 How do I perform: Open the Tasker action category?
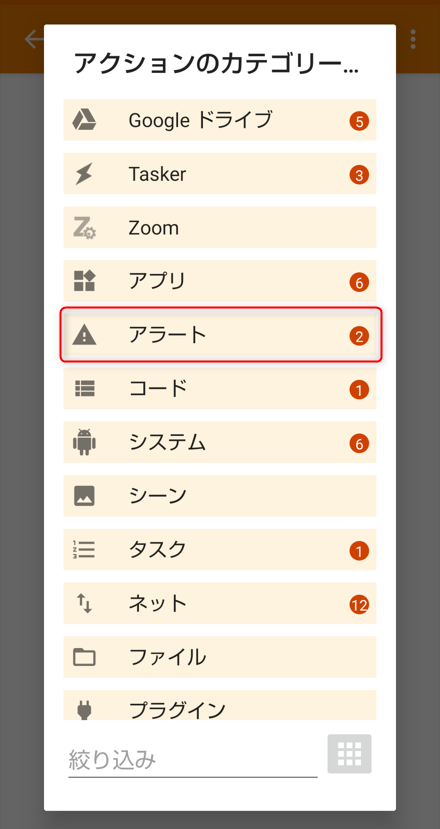[x=220, y=173]
